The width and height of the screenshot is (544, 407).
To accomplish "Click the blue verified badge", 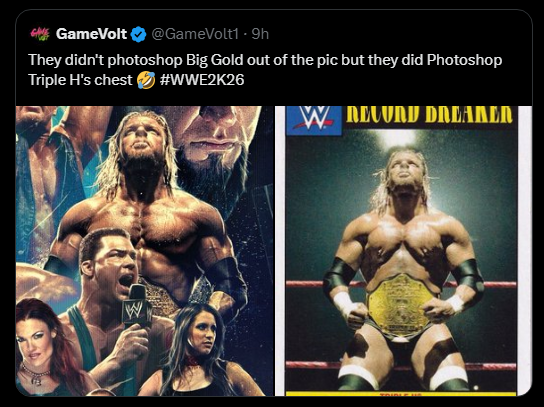I will point(139,34).
